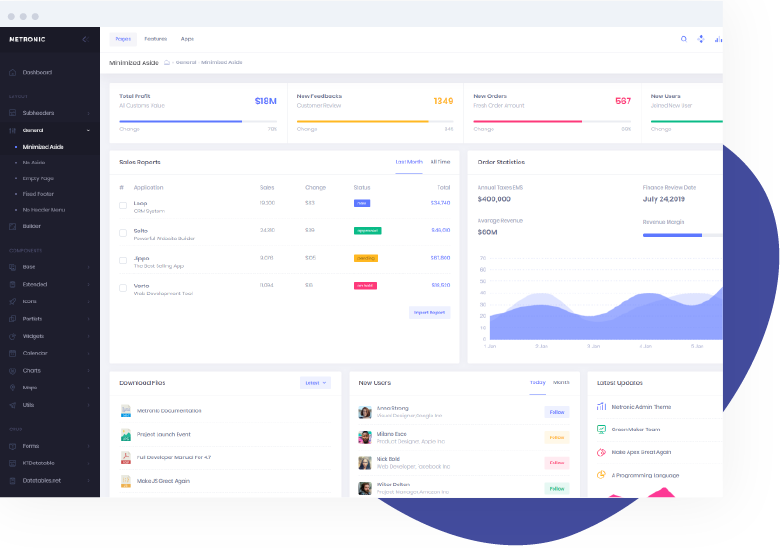This screenshot has width=780, height=548.
Task: Expand the Subheaders sidebar menu
Action: (48, 114)
